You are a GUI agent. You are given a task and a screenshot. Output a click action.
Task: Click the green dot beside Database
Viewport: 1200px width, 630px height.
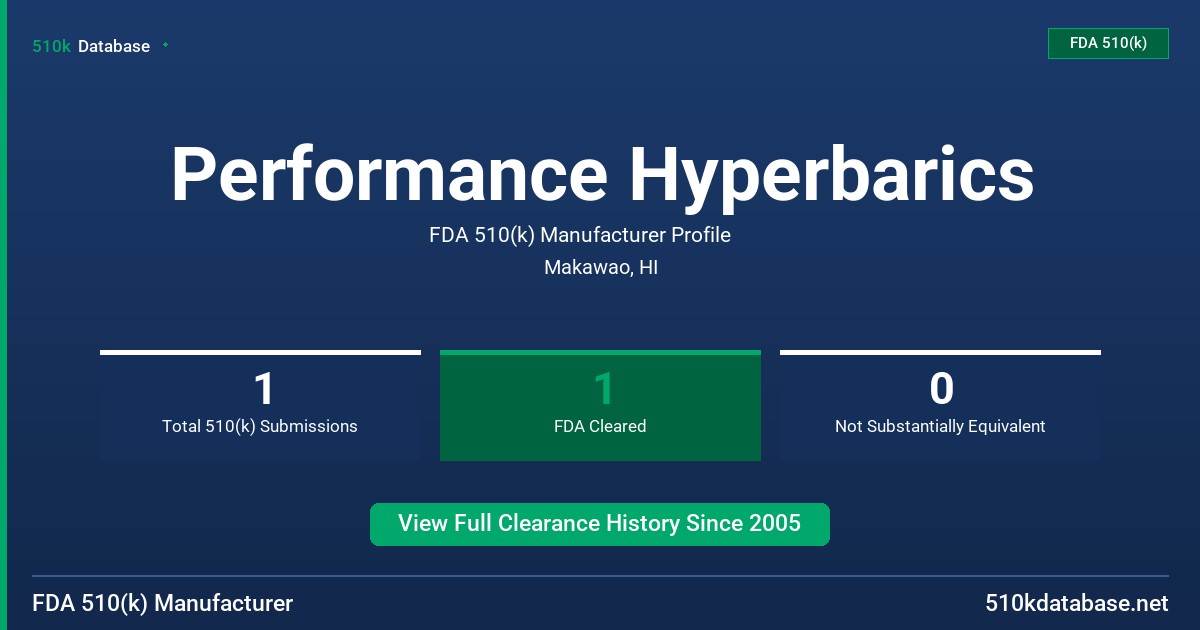click(x=165, y=45)
